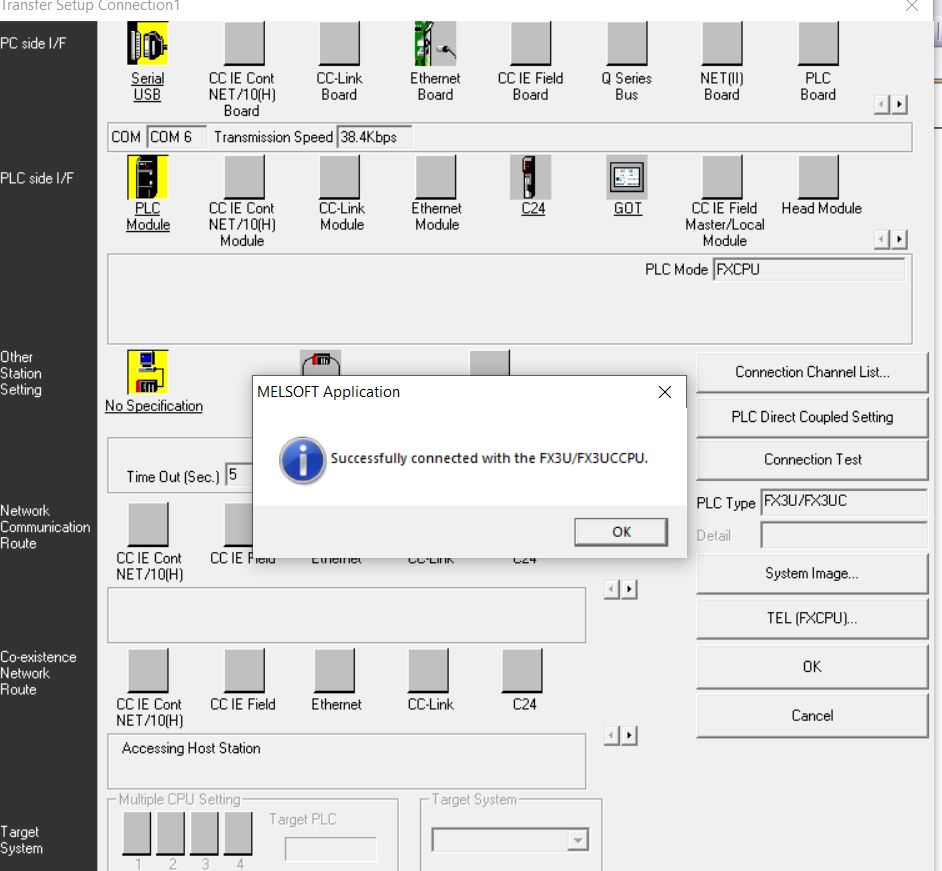This screenshot has height=871, width=942.
Task: Close the MELSOFT Application dialog
Action: point(665,393)
